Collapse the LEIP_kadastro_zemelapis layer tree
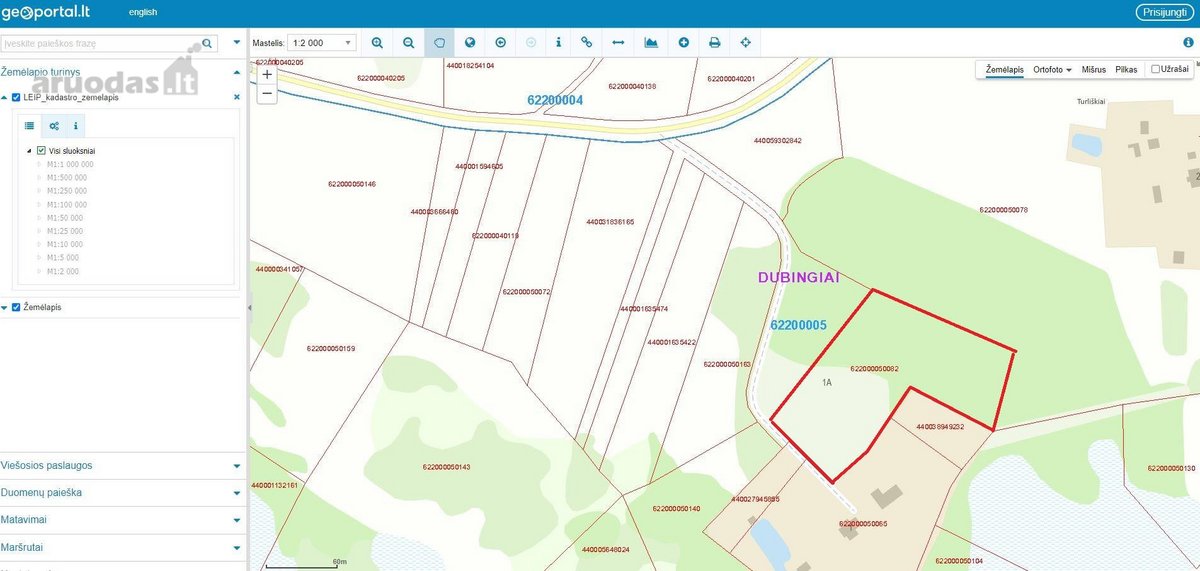Screen dimensions: 1200x571 pos(4,97)
